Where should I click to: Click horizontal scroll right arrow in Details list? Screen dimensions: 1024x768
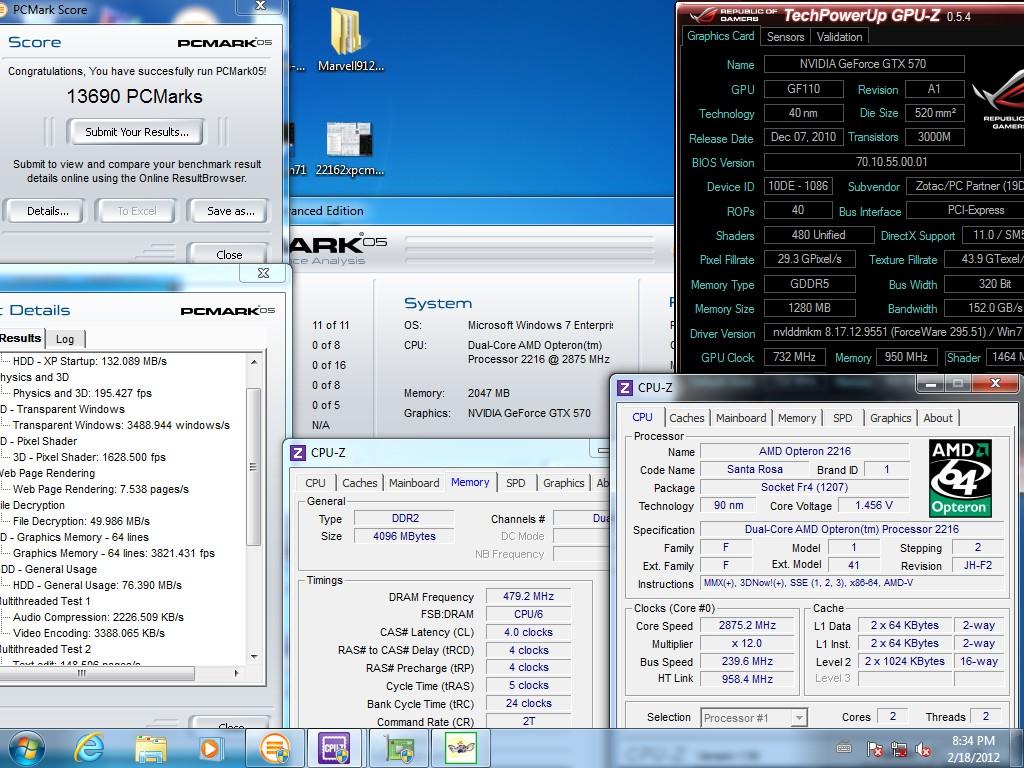point(236,673)
